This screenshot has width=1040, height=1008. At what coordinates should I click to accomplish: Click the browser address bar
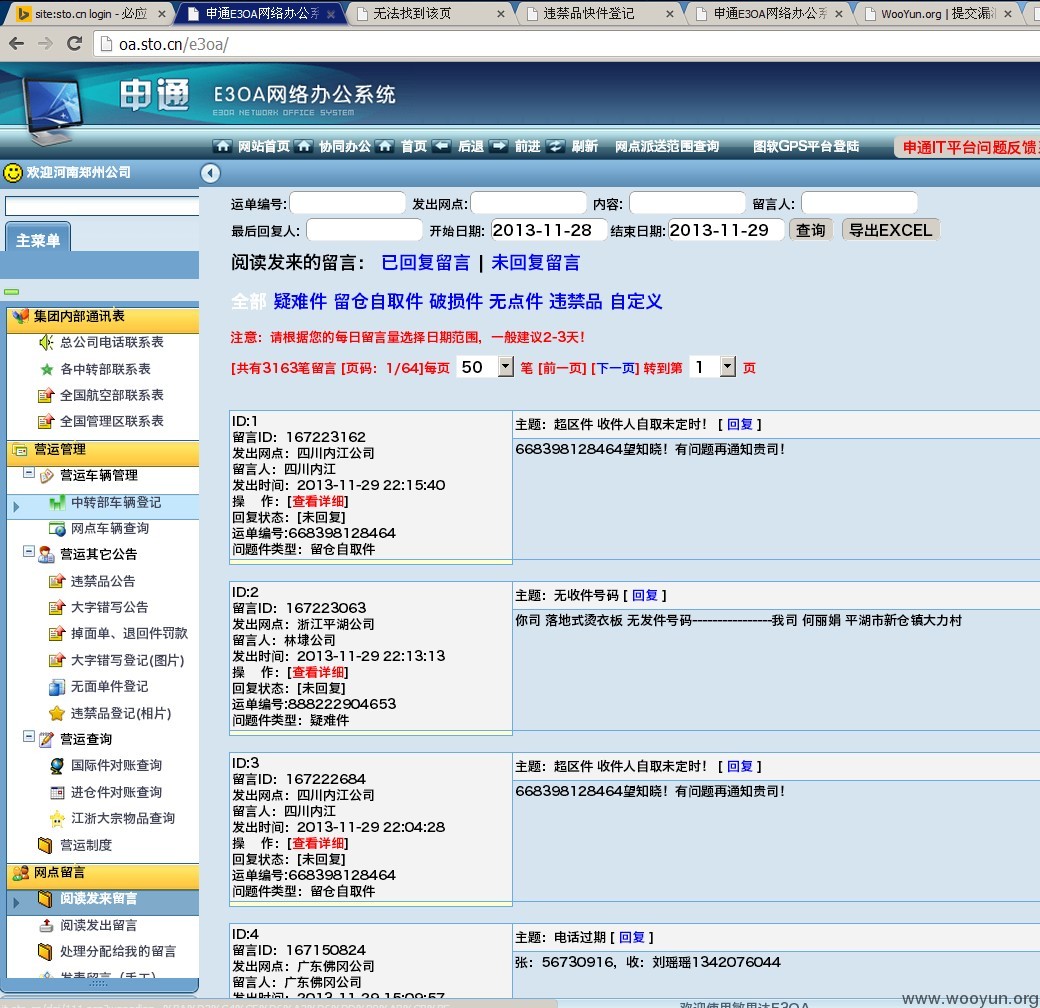click(564, 44)
